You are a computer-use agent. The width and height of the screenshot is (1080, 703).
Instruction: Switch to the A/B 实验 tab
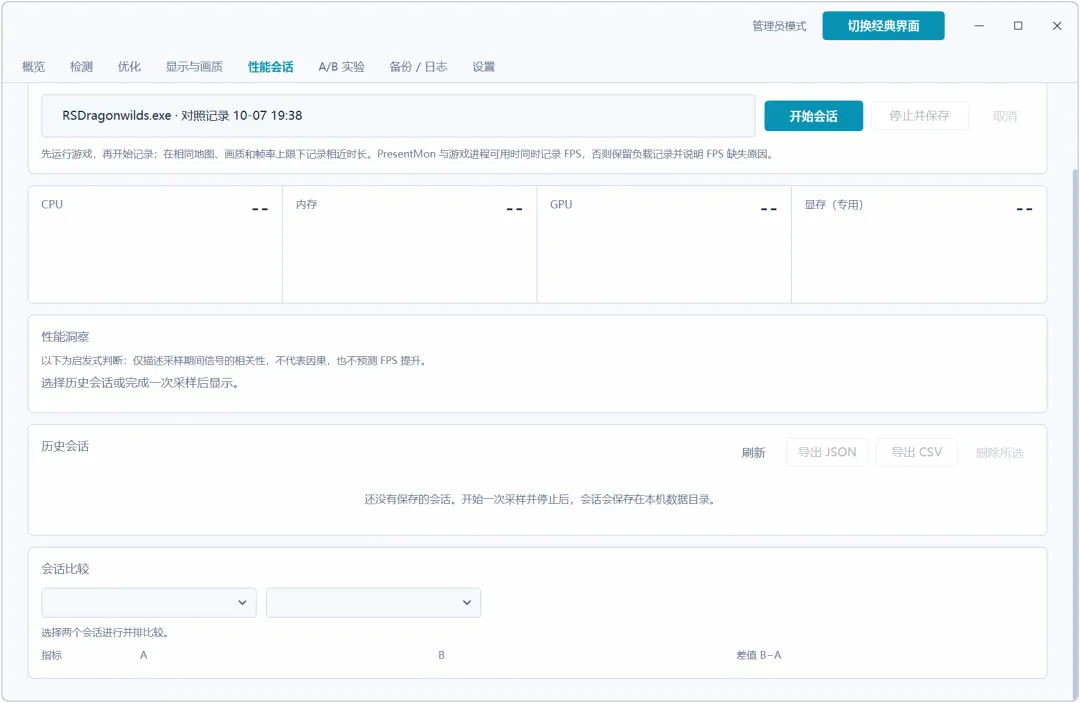pos(342,67)
